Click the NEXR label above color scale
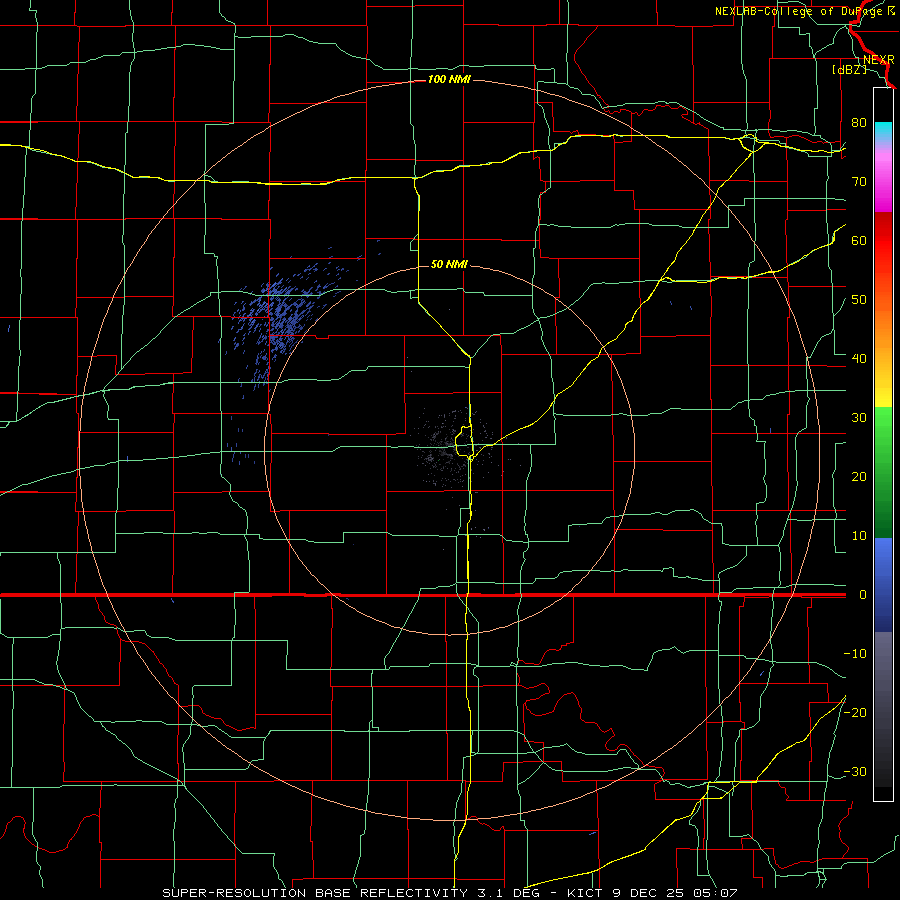This screenshot has height=900, width=900. point(879,60)
